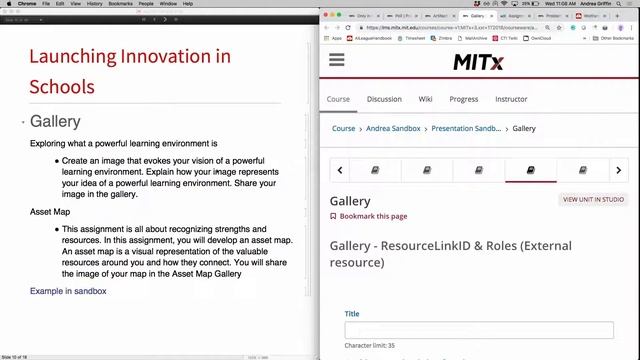Open the Other Bookmarks folder
Viewport: 640px width, 360px height.
613,38
